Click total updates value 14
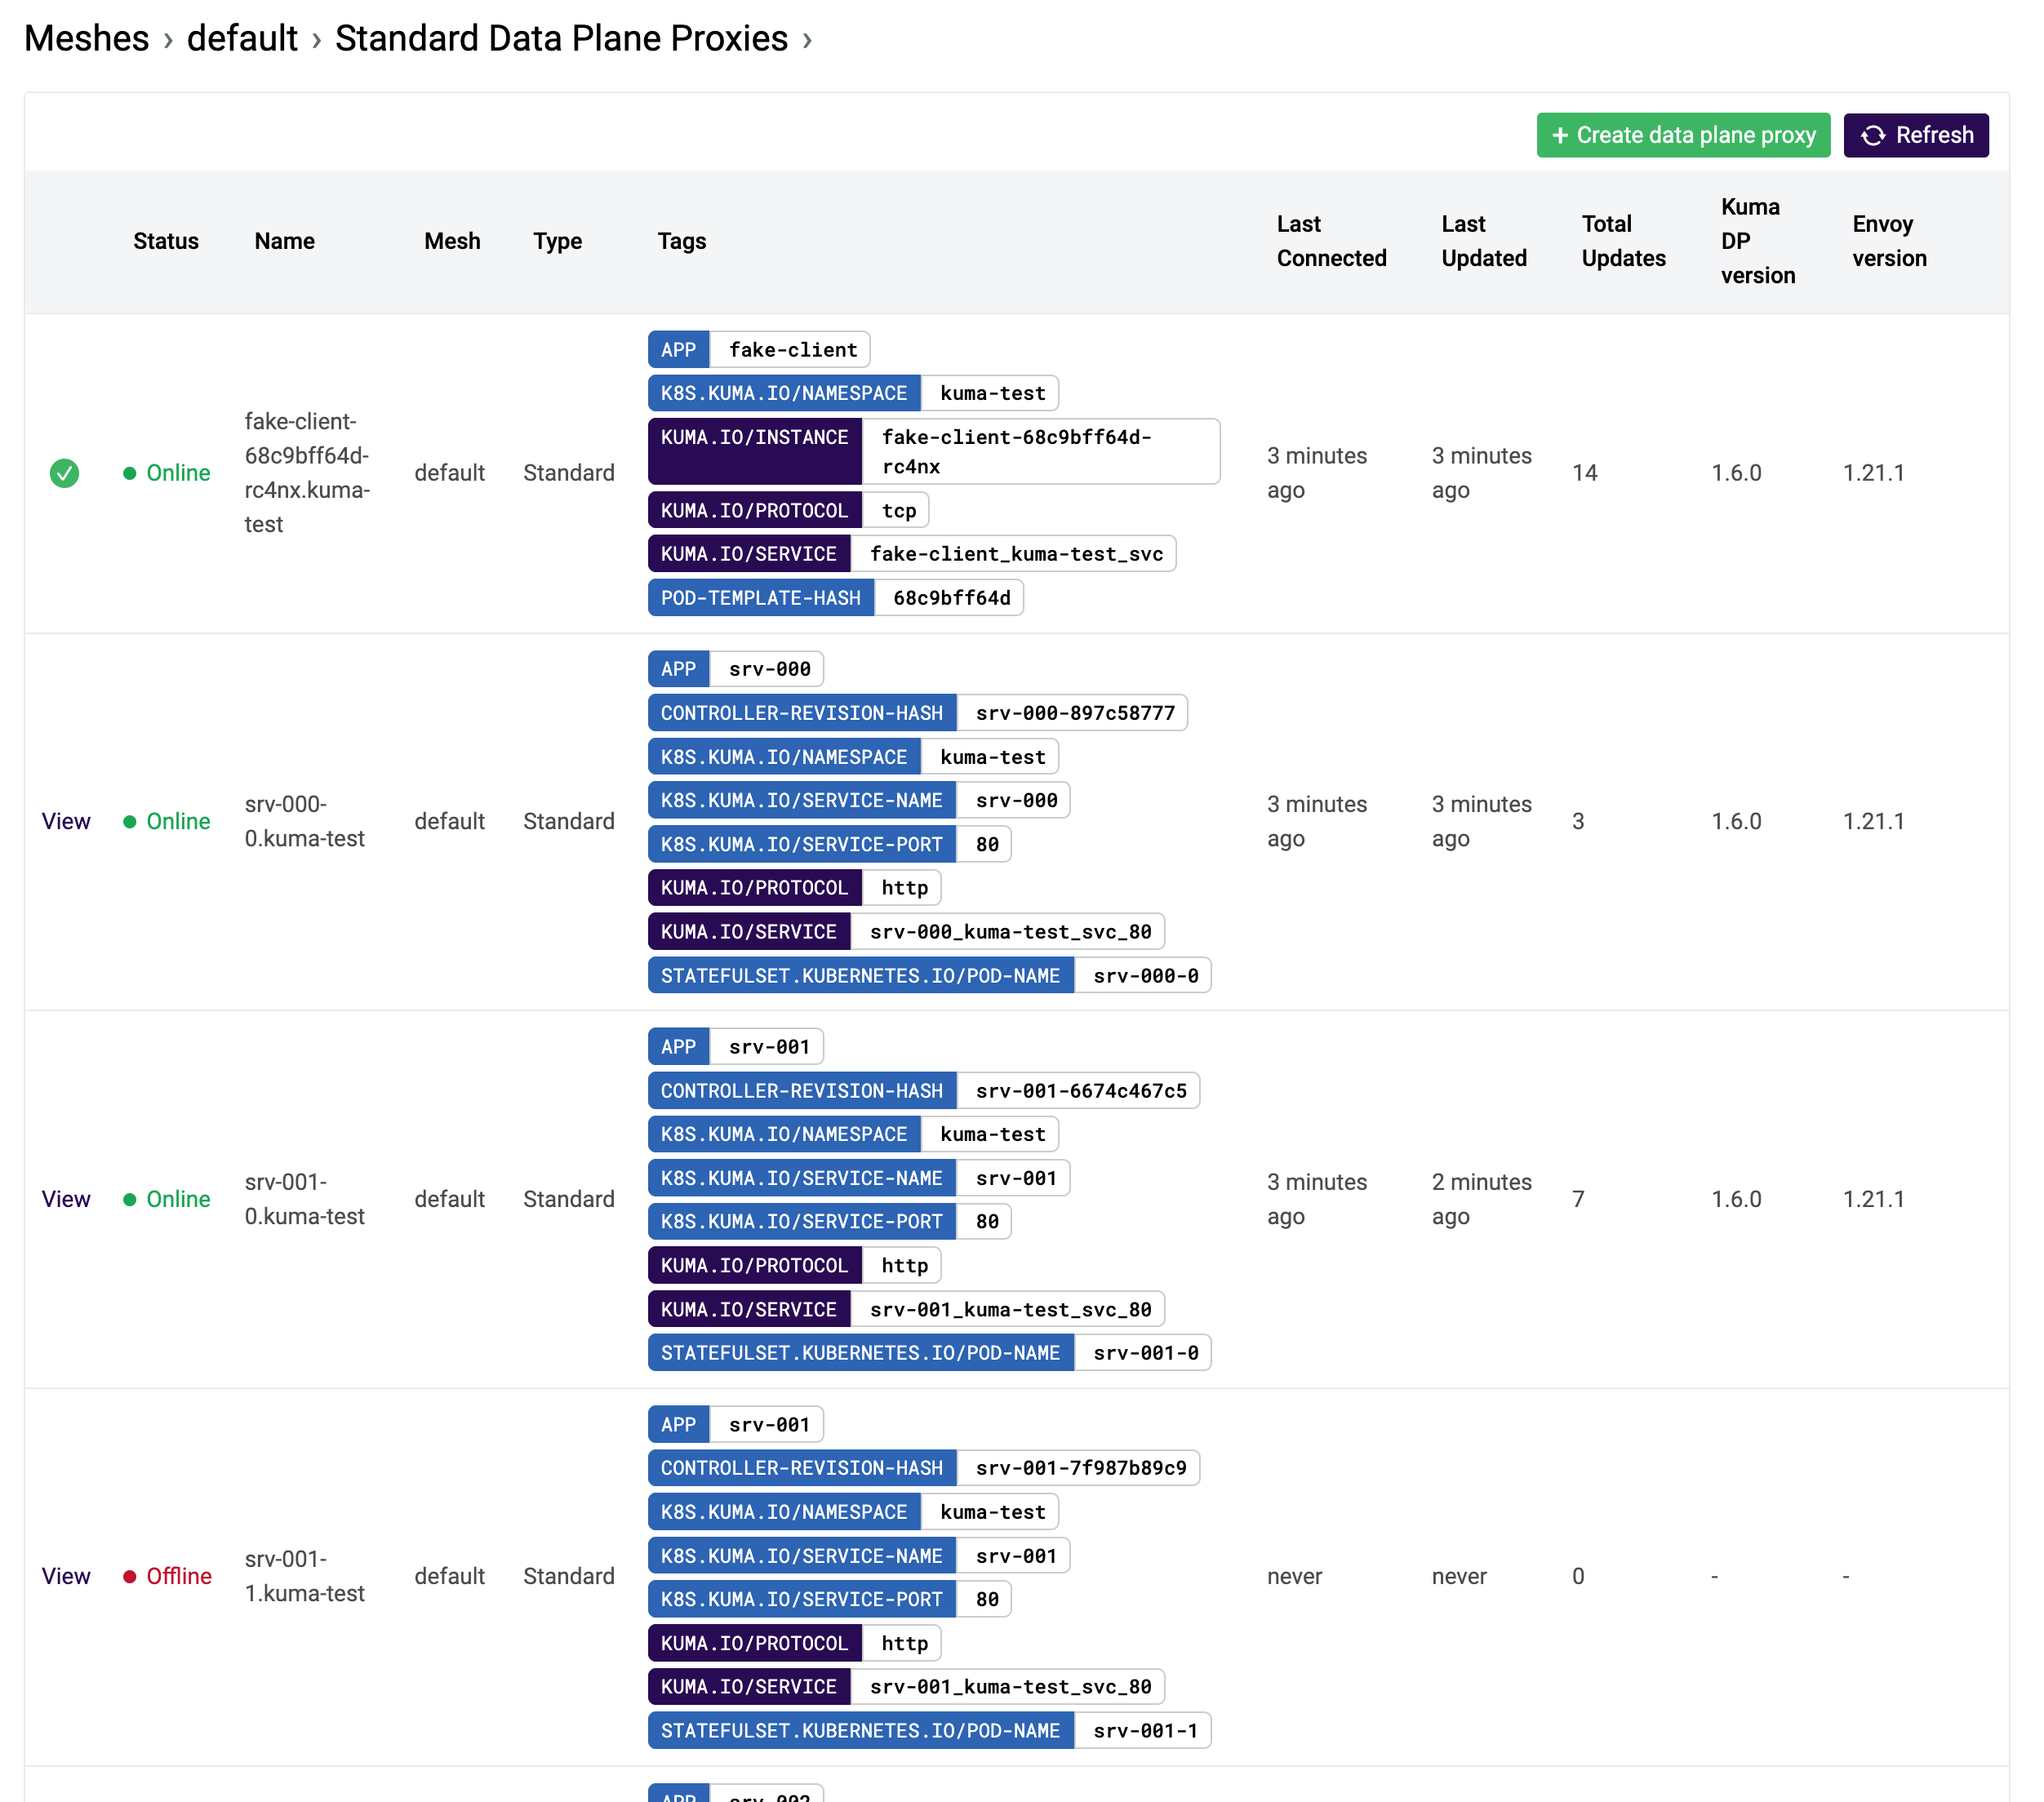This screenshot has height=1802, width=2044. 1585,473
